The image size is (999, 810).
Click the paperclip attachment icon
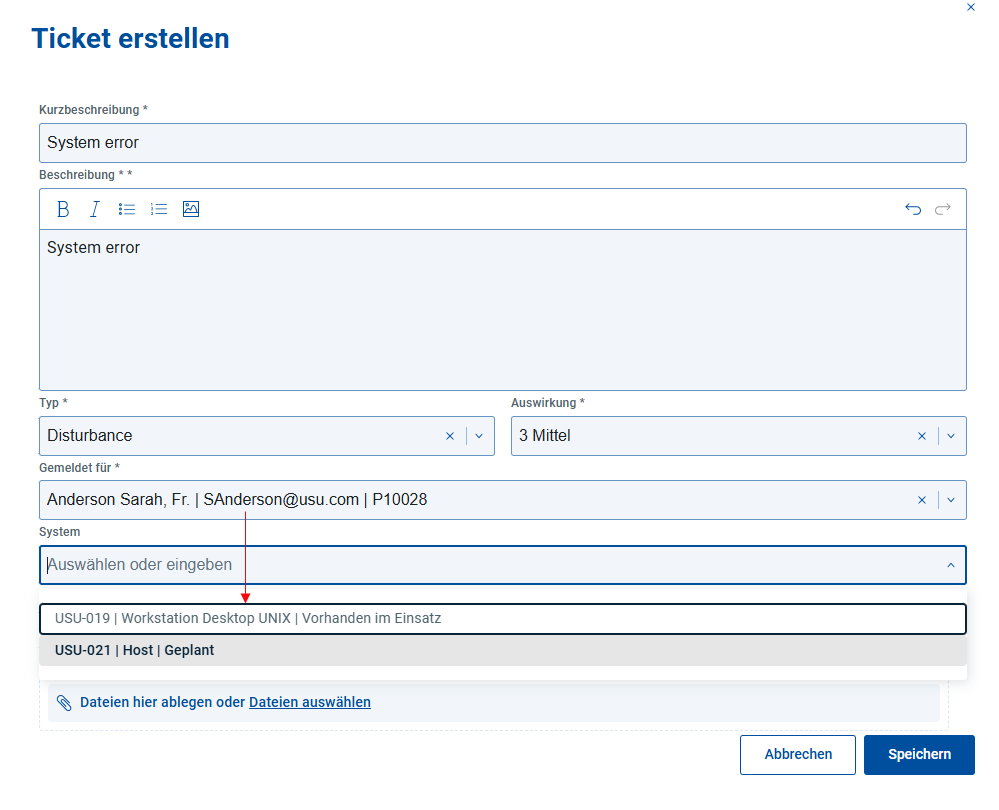64,702
